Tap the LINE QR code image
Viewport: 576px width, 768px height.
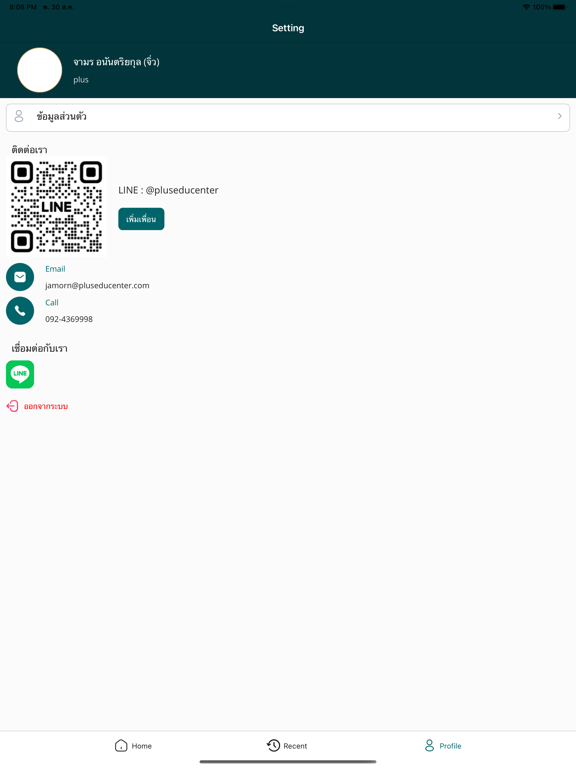[57, 207]
